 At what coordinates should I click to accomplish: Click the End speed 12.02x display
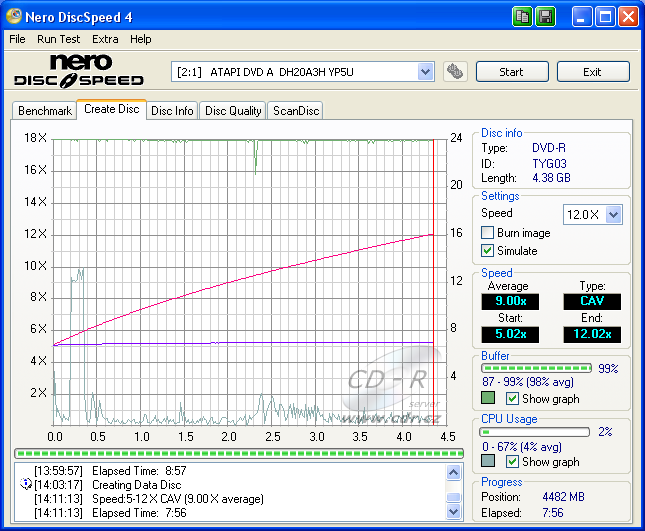click(592, 334)
